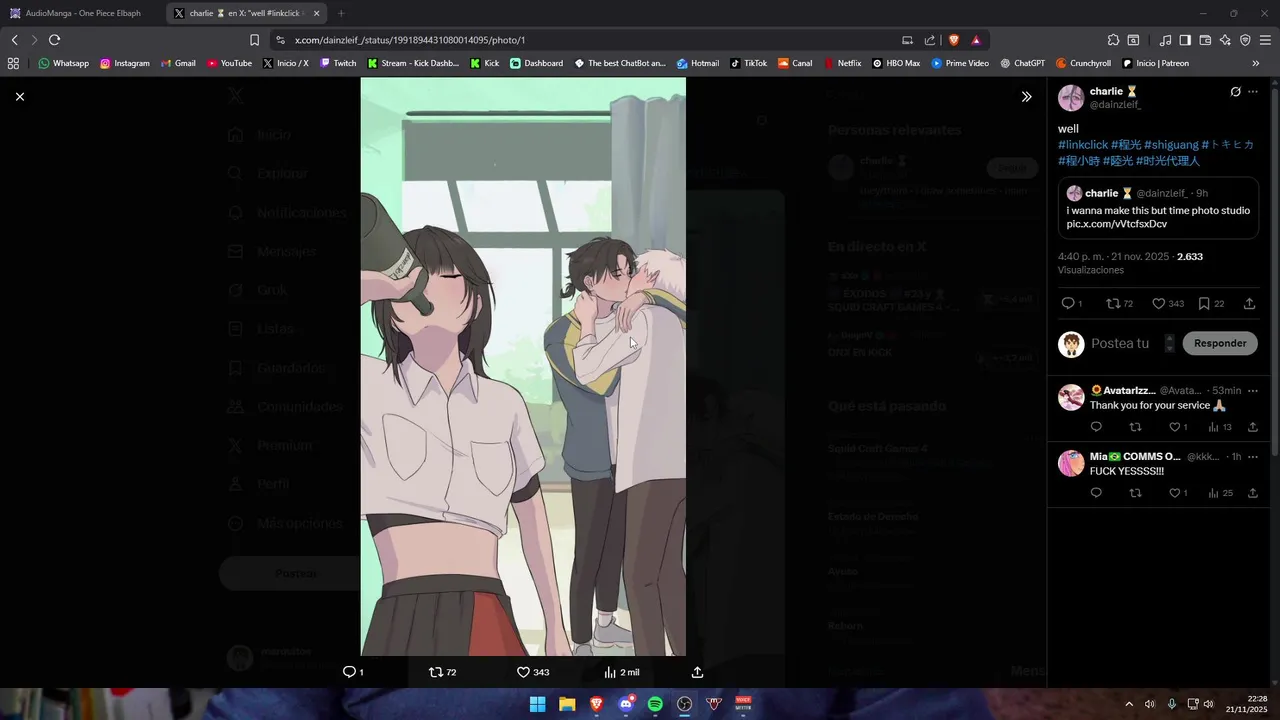The width and height of the screenshot is (1280, 720).
Task: Open more options on Mia's comment
Action: [x=1253, y=457]
